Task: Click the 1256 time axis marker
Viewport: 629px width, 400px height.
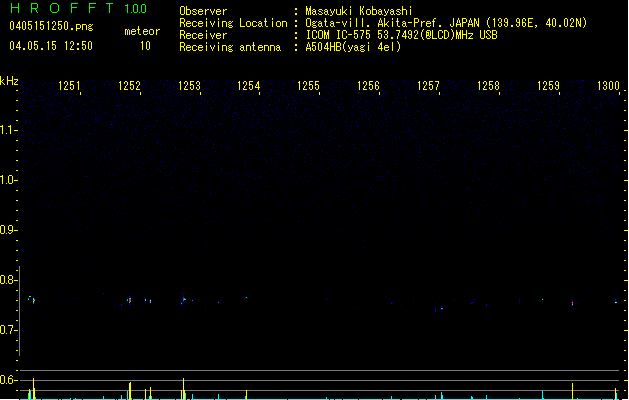Action: [x=368, y=86]
